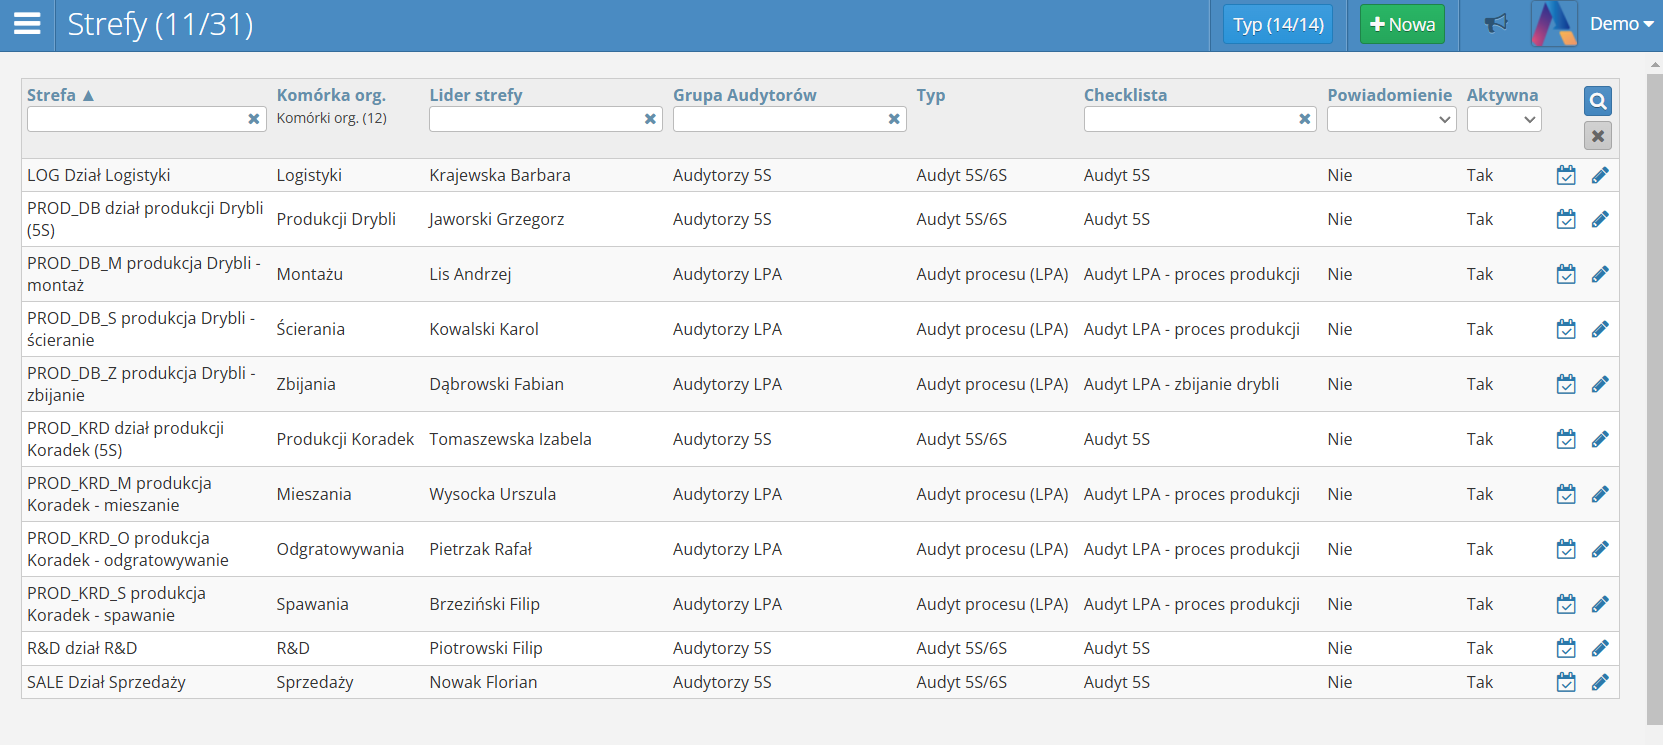
Task: Create new zone with Nowa button
Action: (x=1402, y=24)
